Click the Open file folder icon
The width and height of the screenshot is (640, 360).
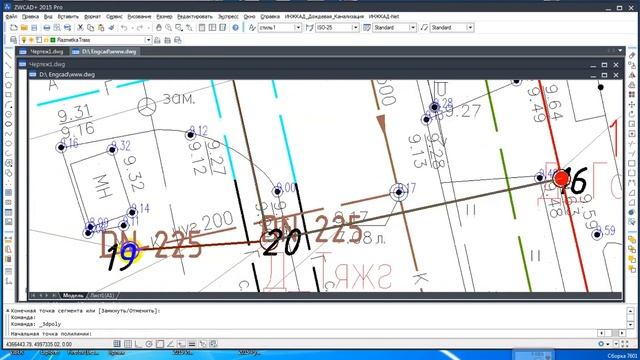(24, 27)
